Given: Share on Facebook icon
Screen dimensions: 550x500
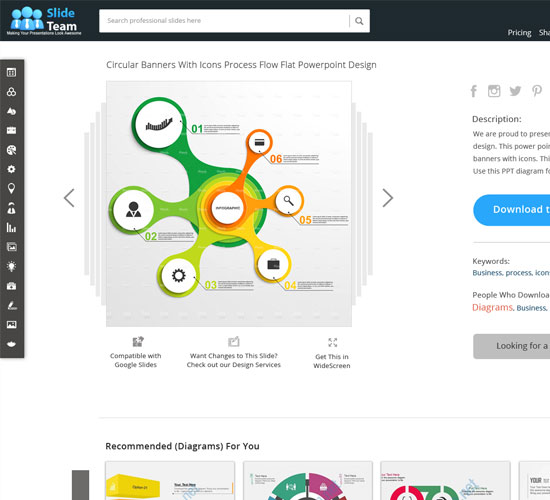Looking at the screenshot, I should 474,91.
